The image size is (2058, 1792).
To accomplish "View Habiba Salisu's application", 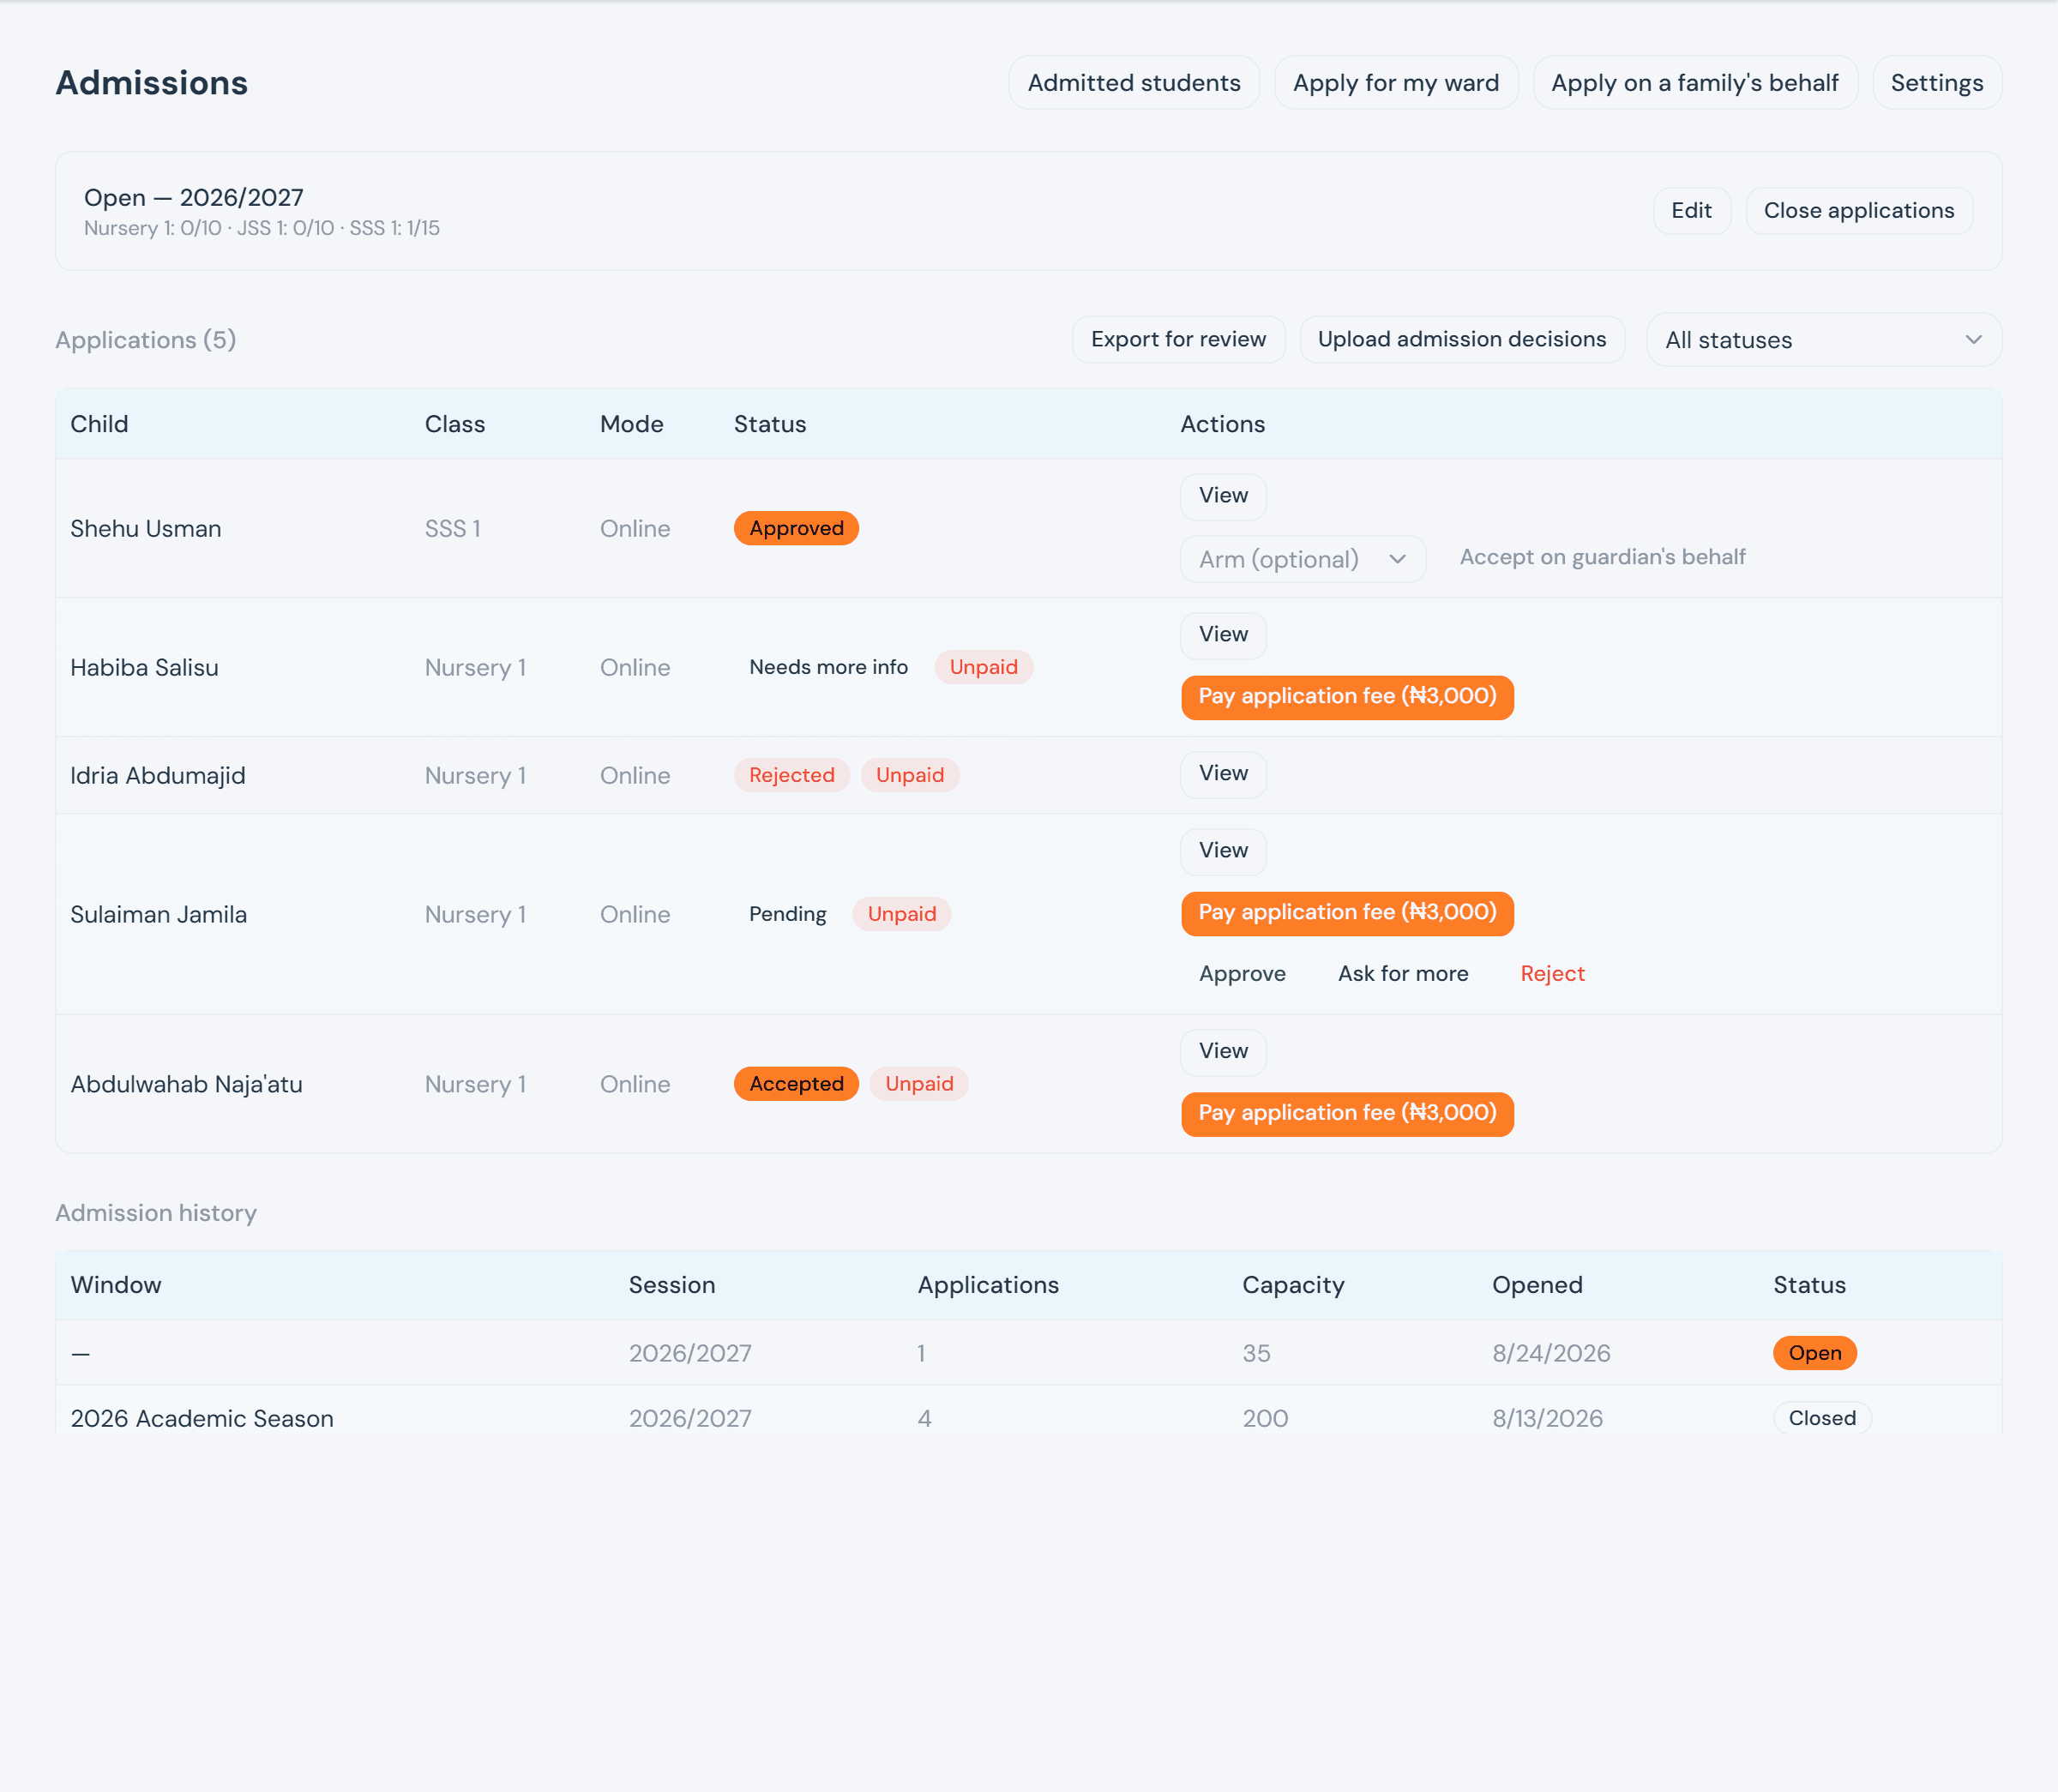I will (x=1223, y=635).
